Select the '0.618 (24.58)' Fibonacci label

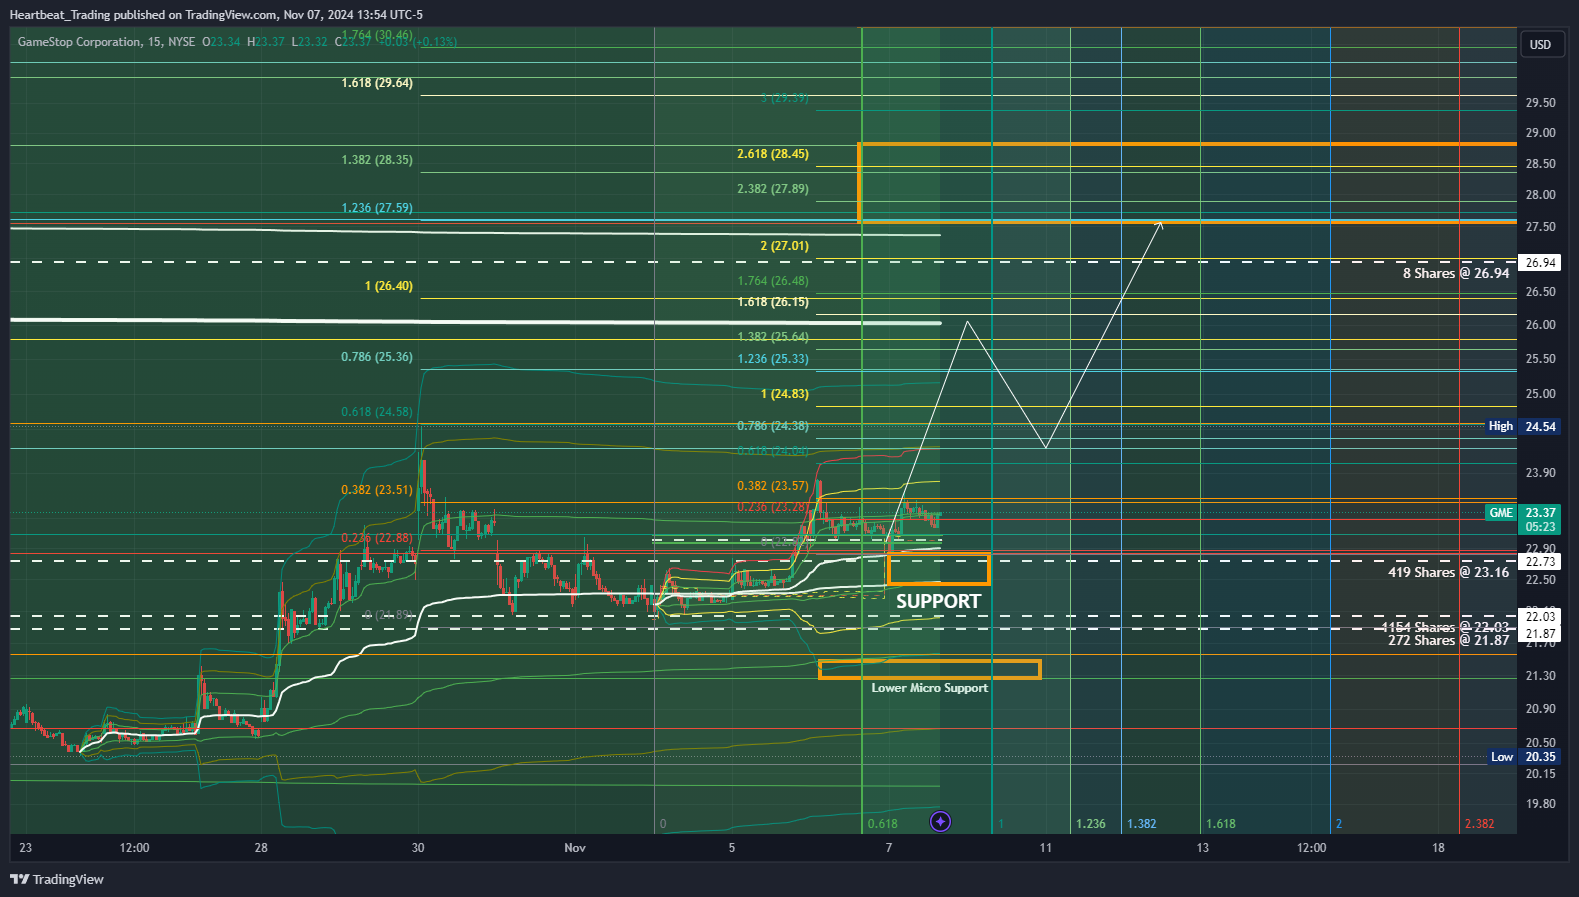click(377, 412)
